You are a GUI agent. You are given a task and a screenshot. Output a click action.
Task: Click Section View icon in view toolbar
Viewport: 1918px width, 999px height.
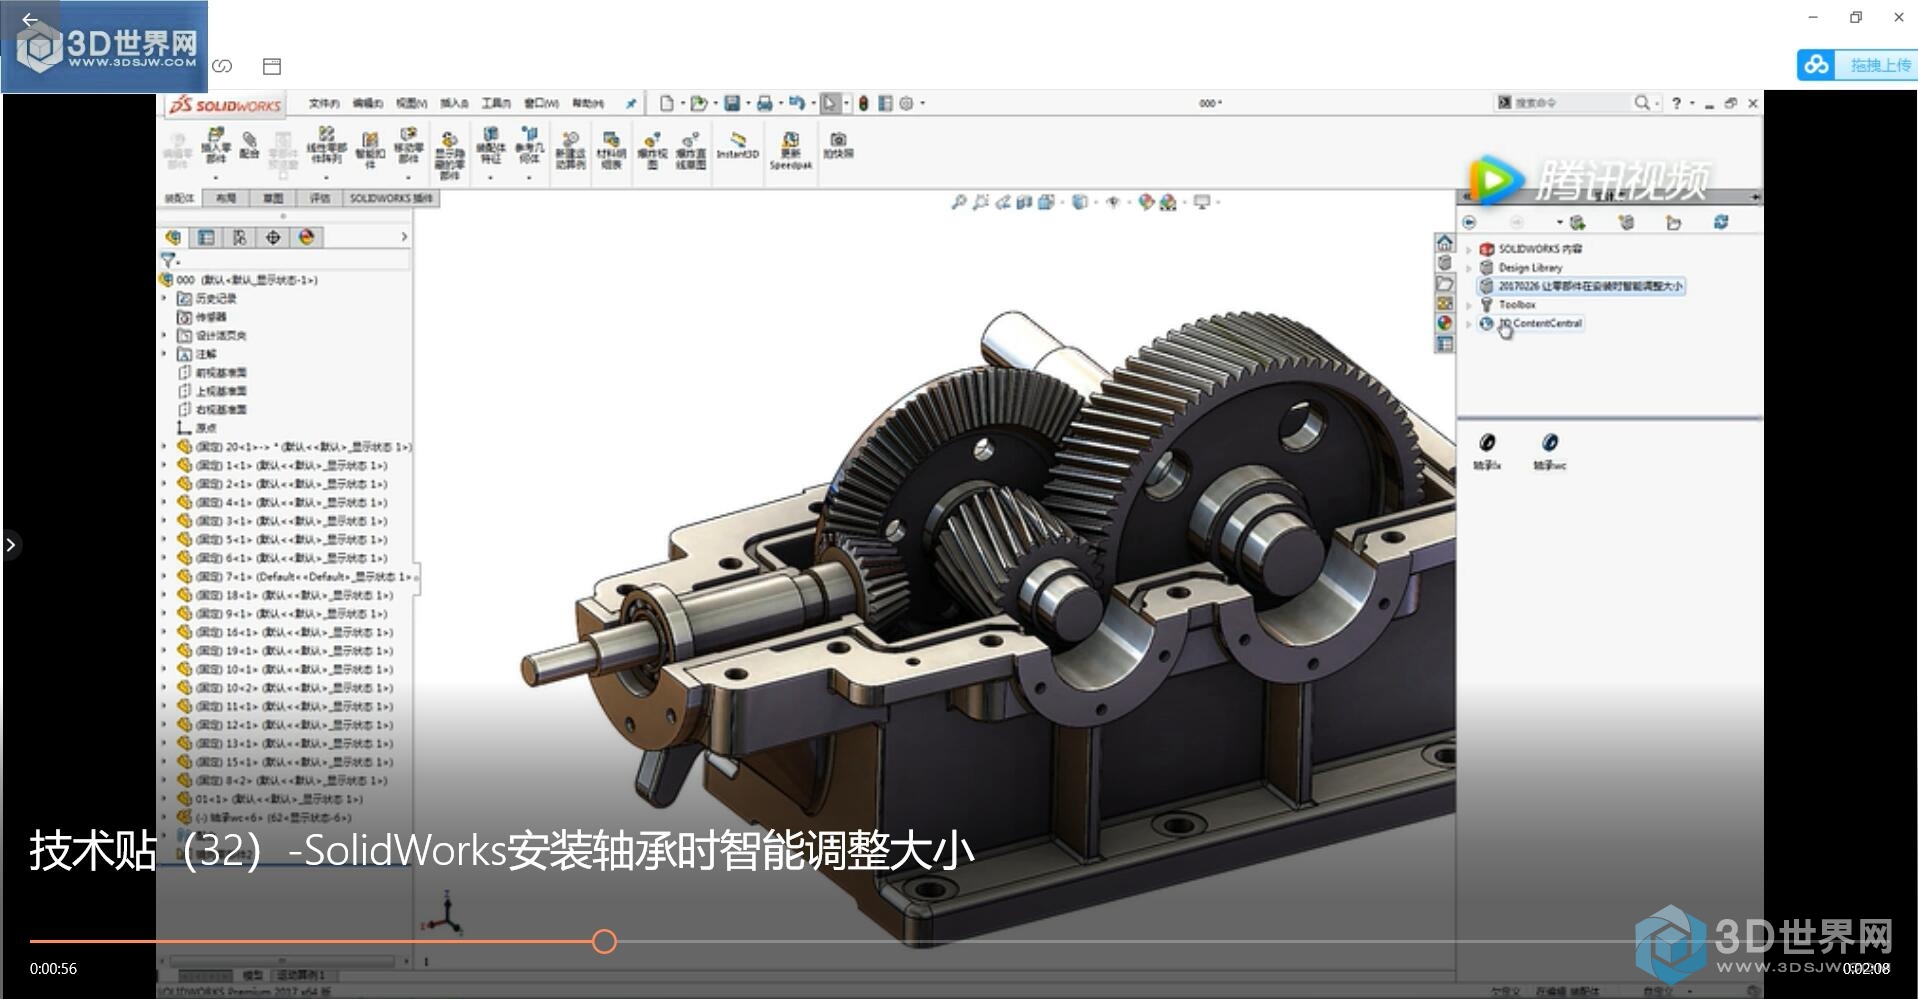[x=1024, y=202]
